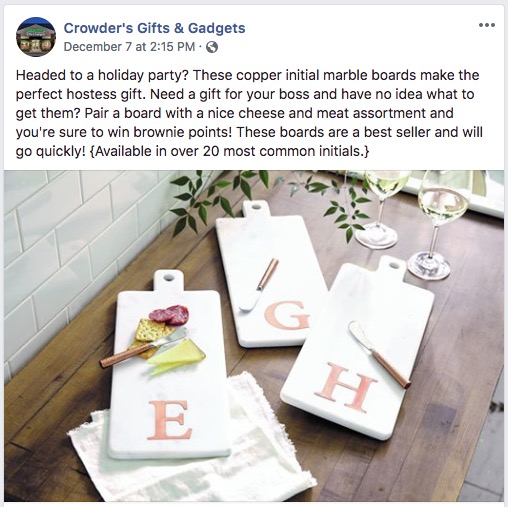Click the yellow cheese wedge in the photo
The image size is (508, 507).
176,356
